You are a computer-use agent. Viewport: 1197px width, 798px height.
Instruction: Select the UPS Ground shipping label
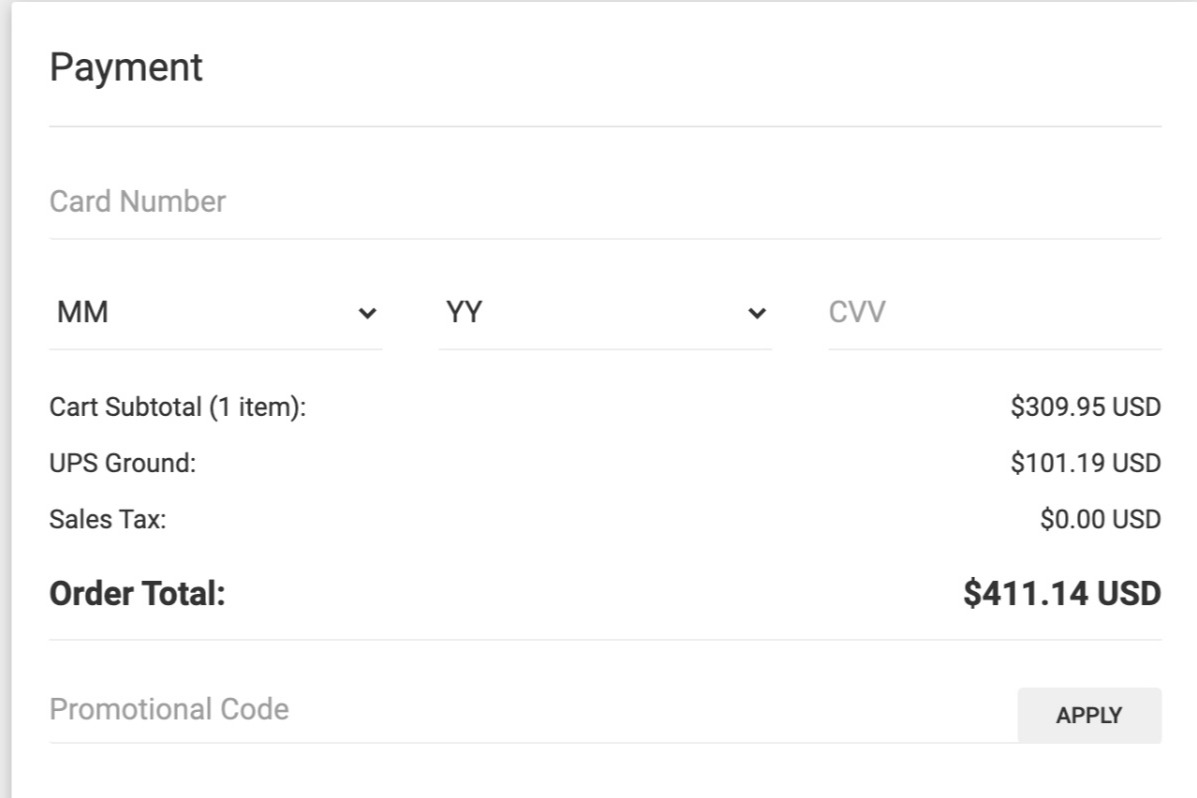pyautogui.click(x=123, y=464)
